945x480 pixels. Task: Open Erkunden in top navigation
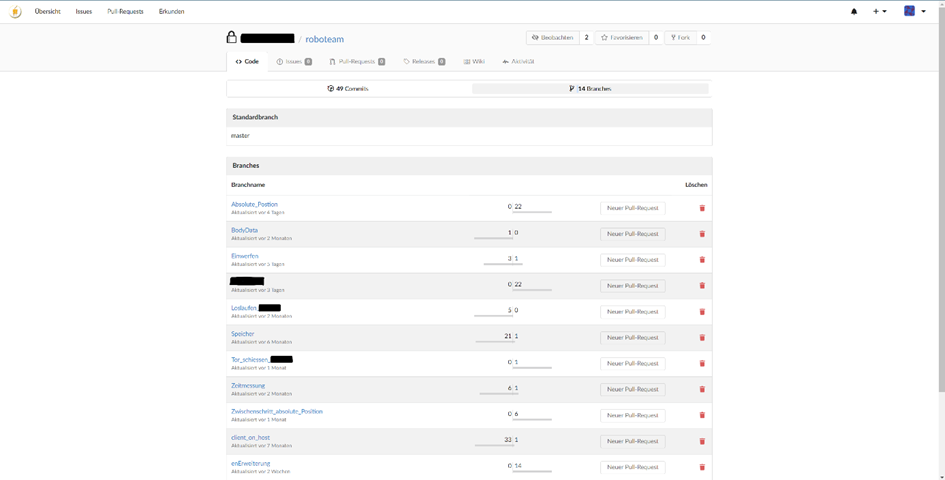click(172, 11)
